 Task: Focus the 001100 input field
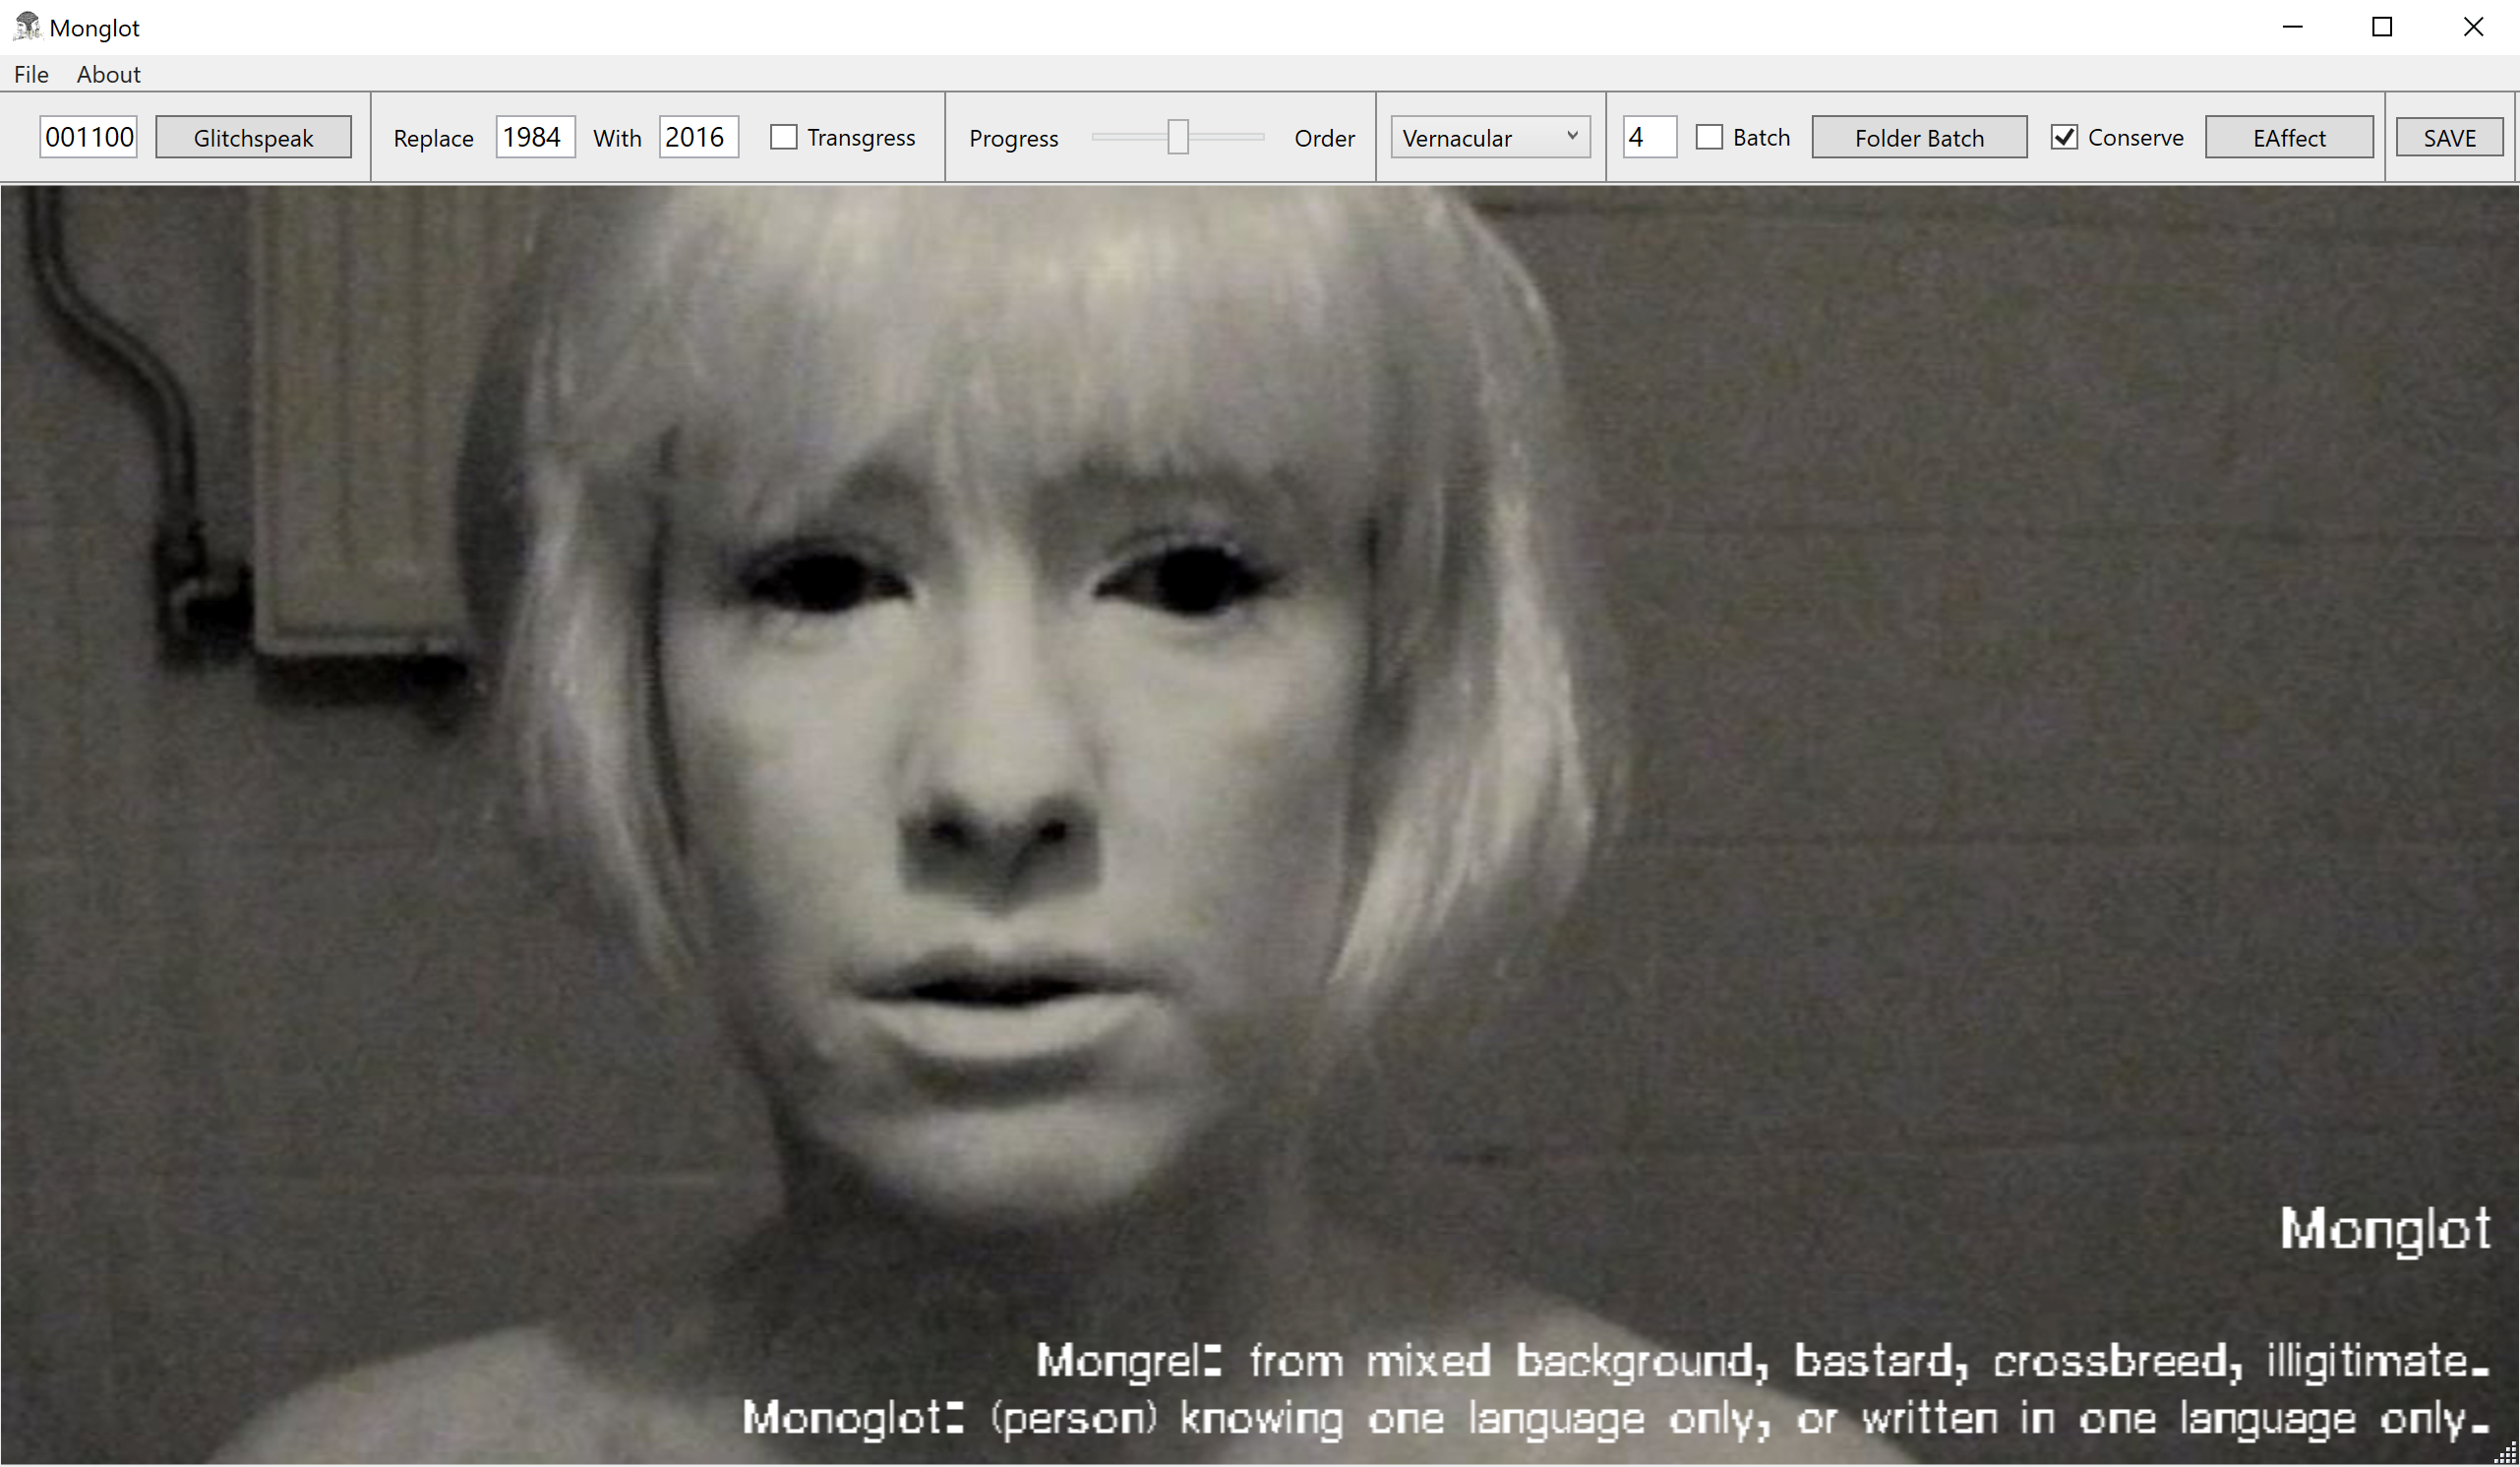tap(88, 137)
